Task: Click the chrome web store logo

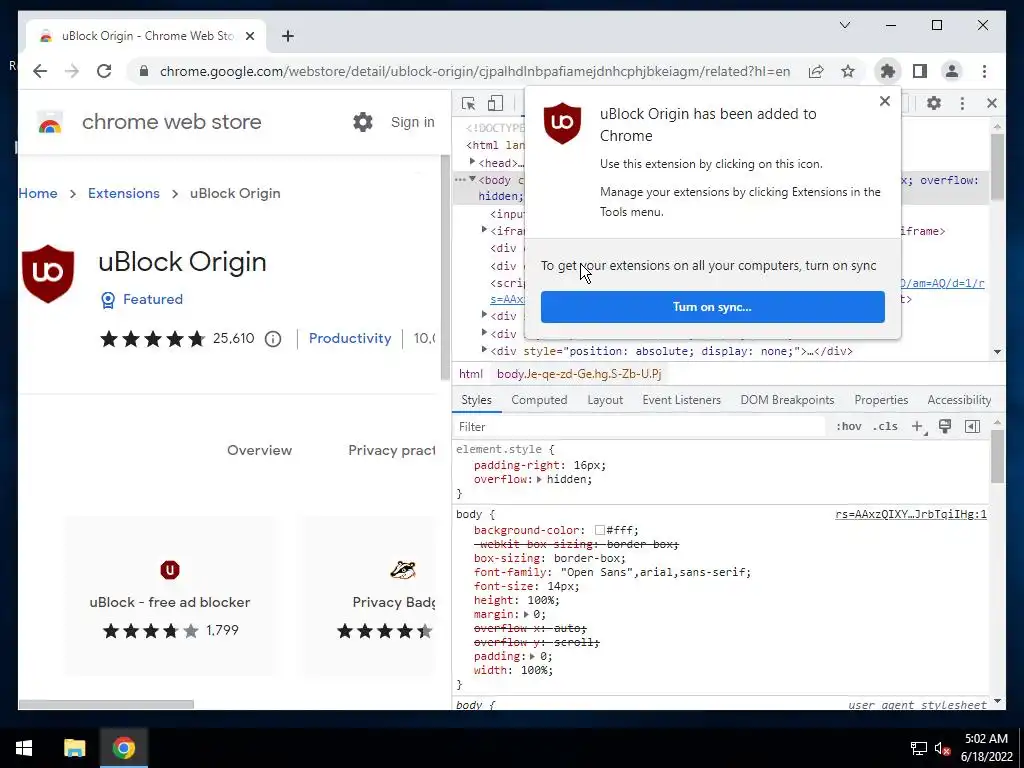Action: pos(50,122)
